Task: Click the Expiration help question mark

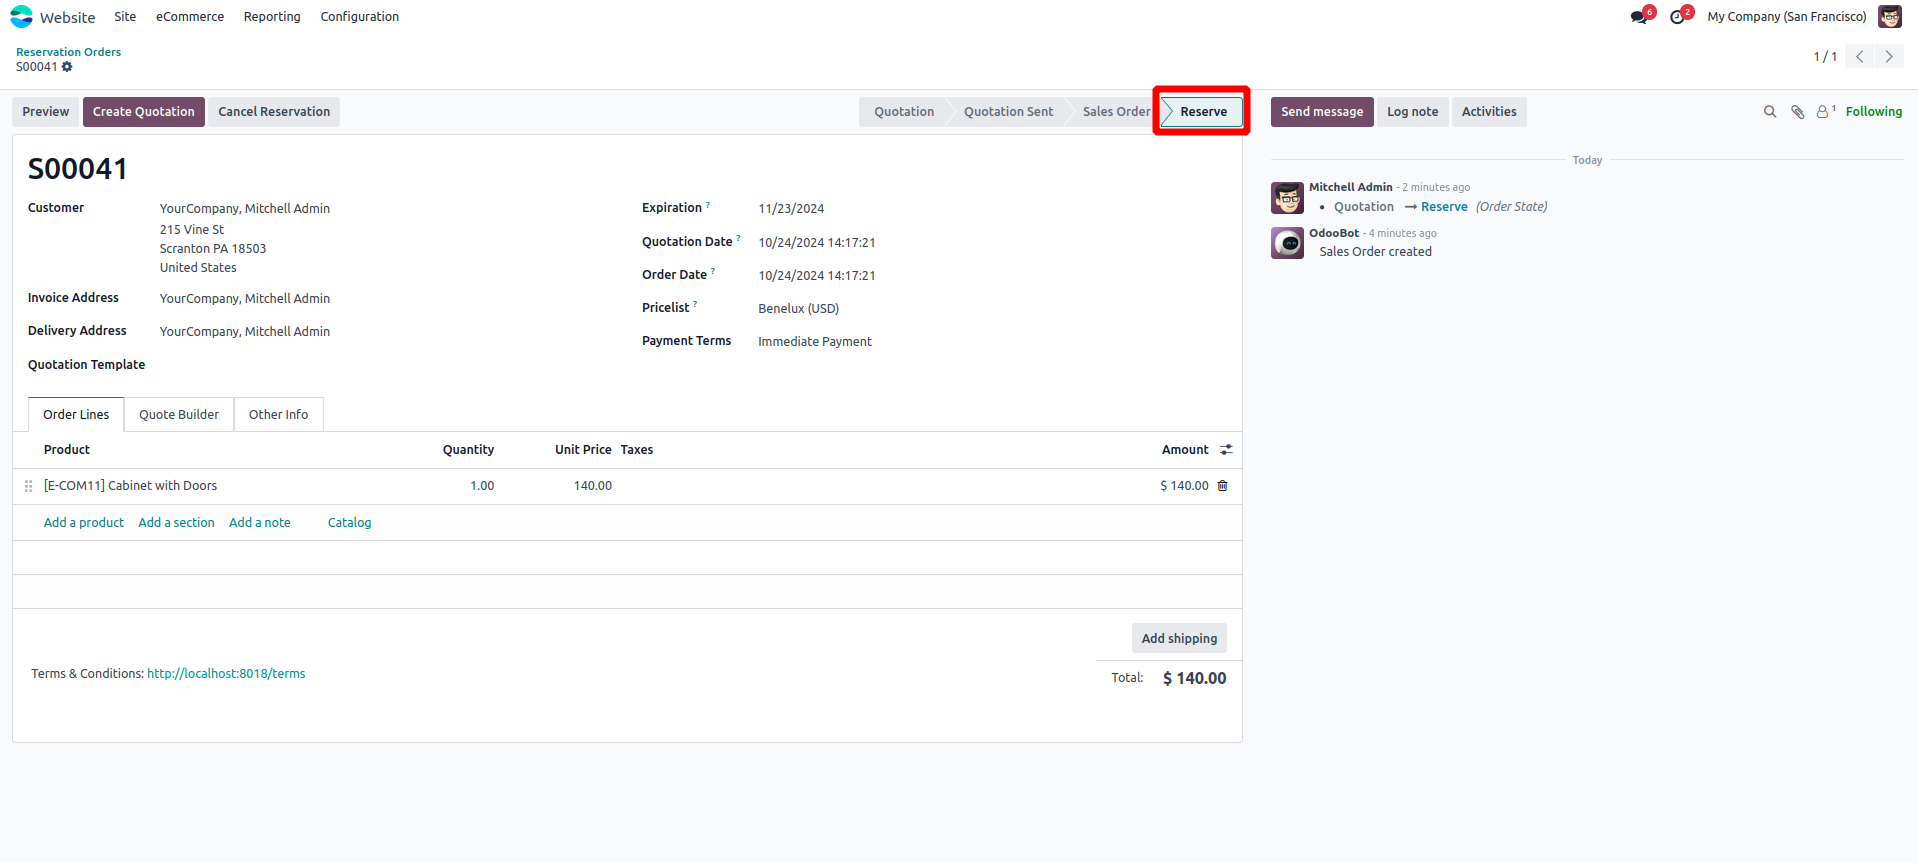Action: [x=708, y=205]
